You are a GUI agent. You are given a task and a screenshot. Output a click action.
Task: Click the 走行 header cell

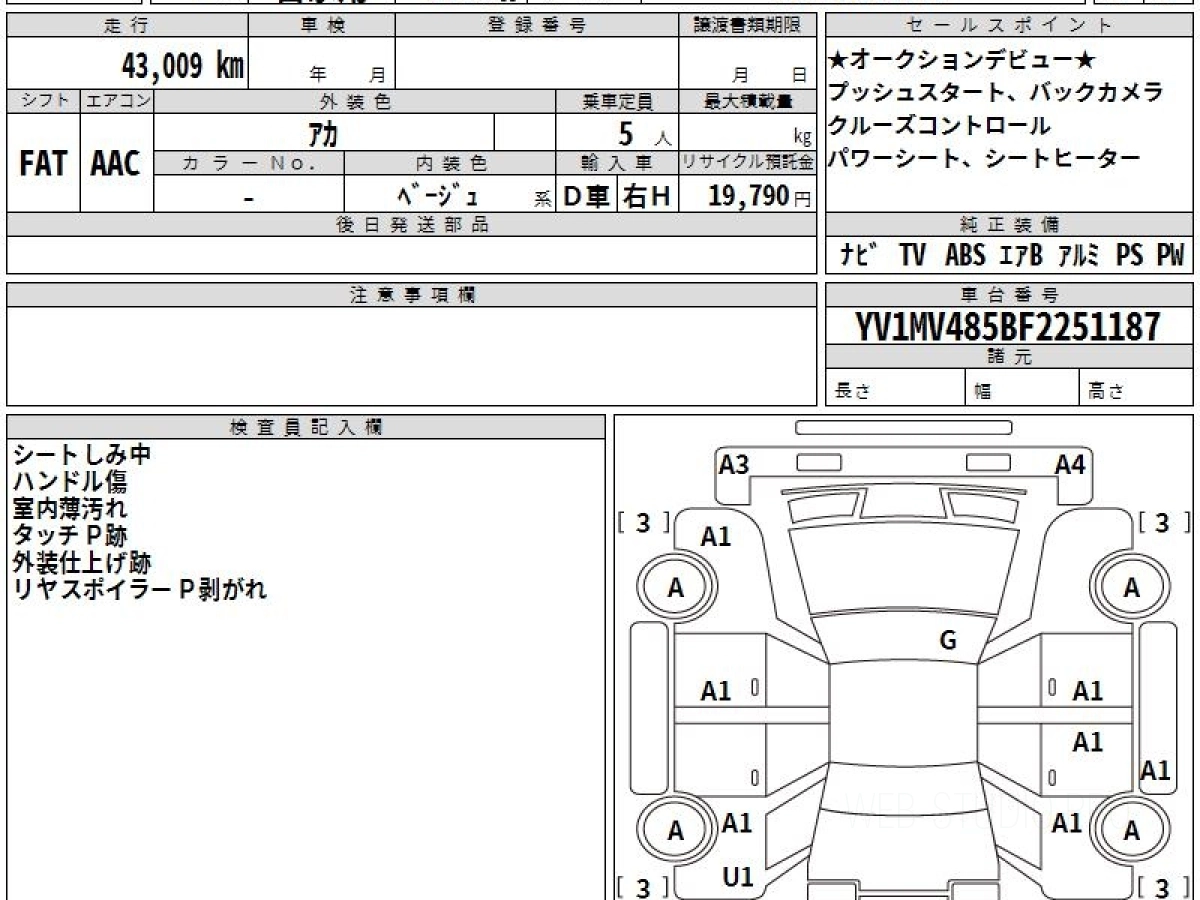tap(127, 26)
